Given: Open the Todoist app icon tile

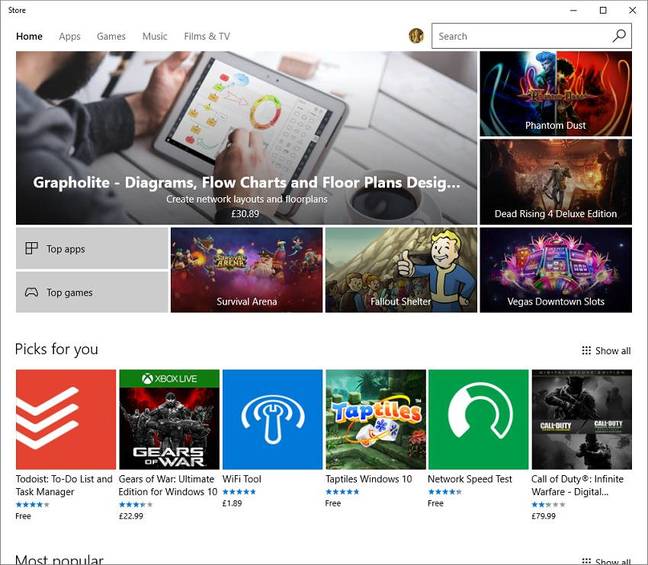Looking at the screenshot, I should (66, 419).
